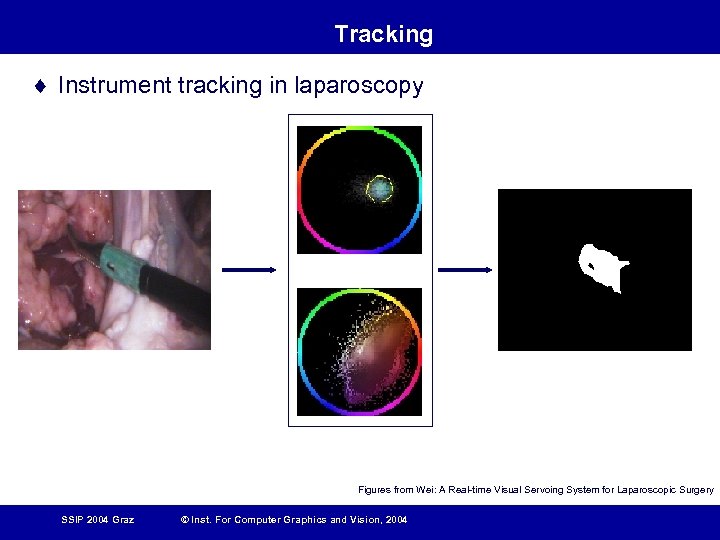Screen dimensions: 720x540
Task: Click the black-and-white segmentation mask image
Action: tap(595, 270)
